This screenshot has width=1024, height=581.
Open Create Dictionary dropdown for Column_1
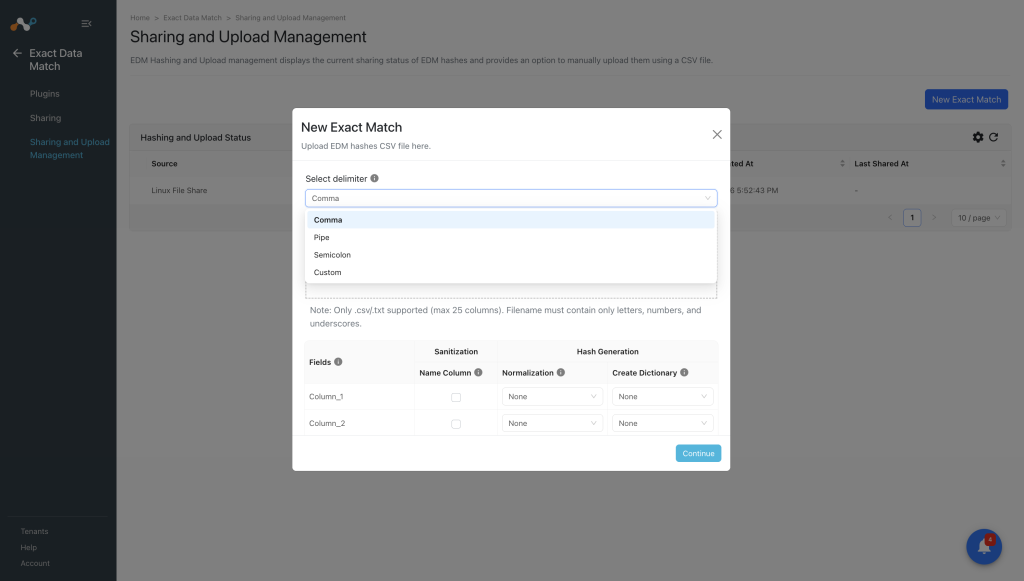pyautogui.click(x=662, y=396)
